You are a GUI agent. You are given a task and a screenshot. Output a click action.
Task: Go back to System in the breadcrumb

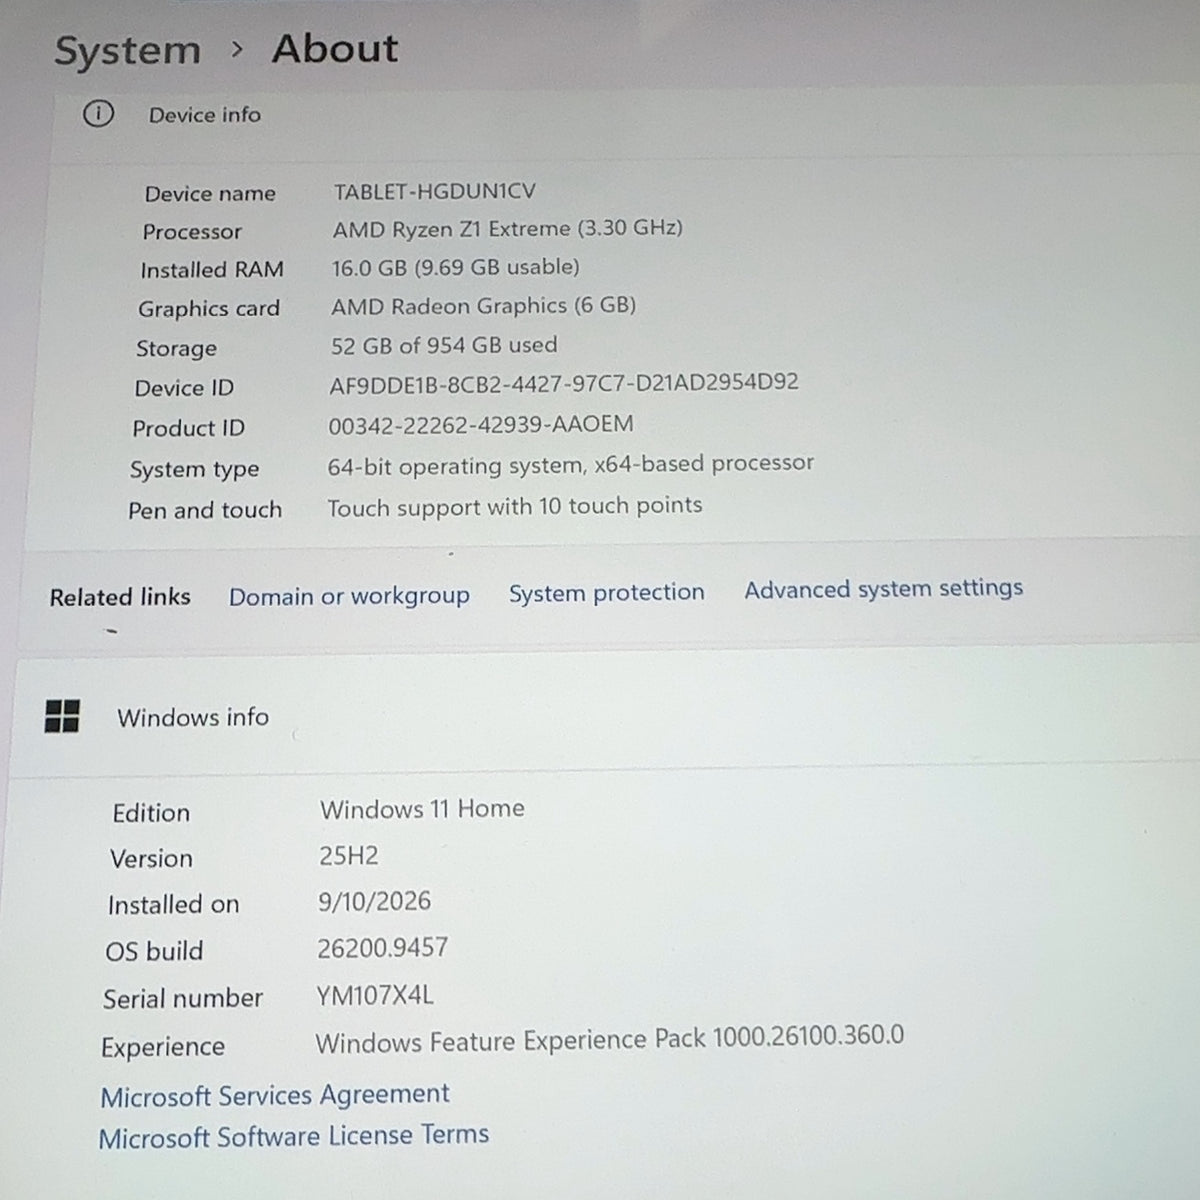coord(127,50)
